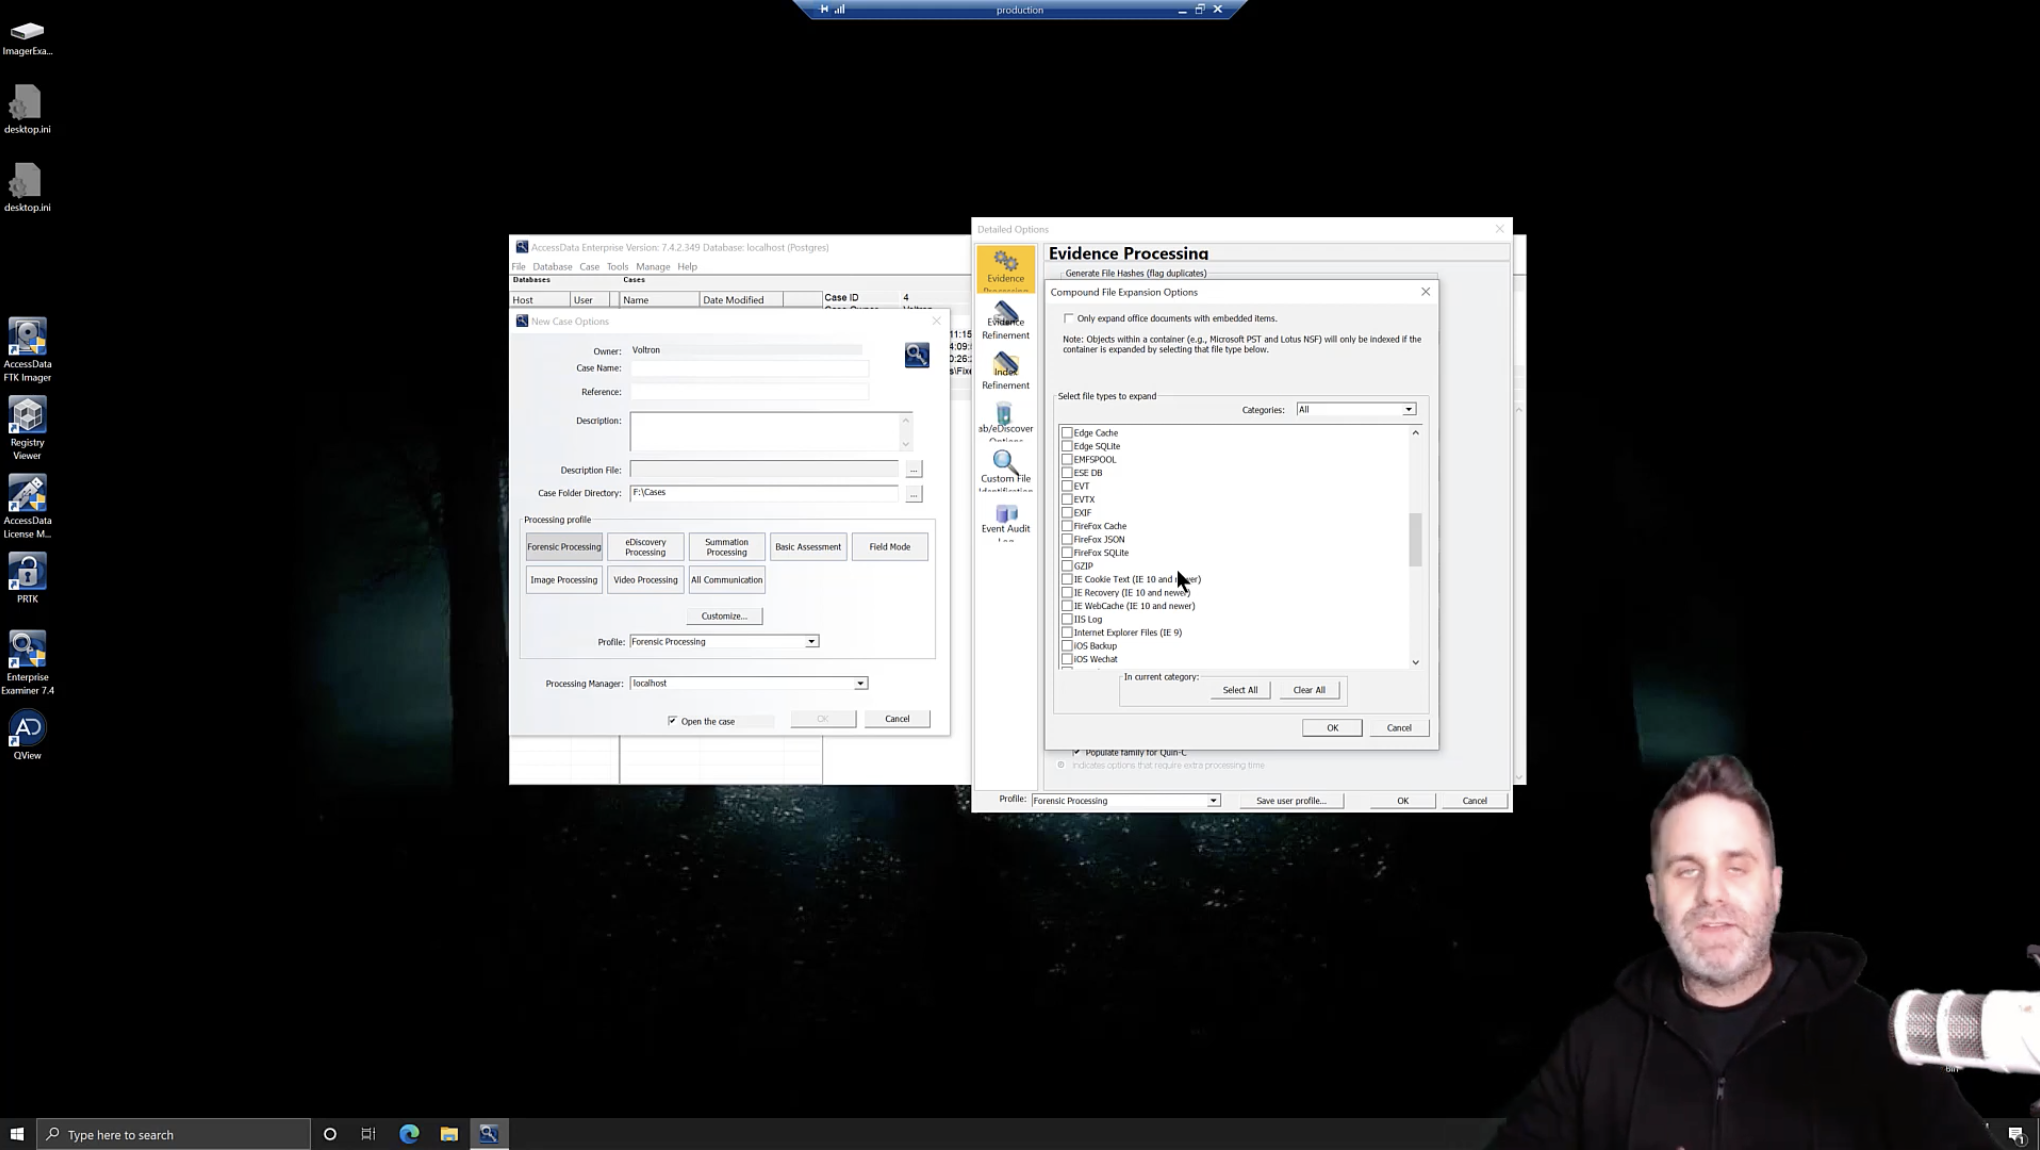This screenshot has height=1150, width=2040.
Task: Open the Processing Manager dropdown
Action: click(x=859, y=683)
